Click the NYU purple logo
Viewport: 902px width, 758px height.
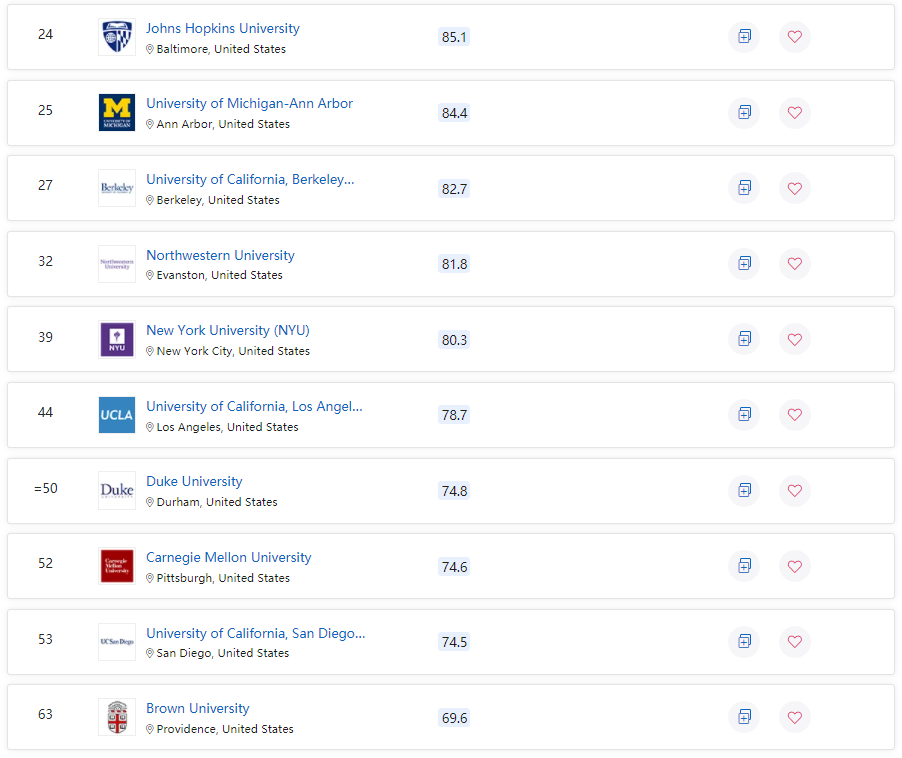click(x=117, y=339)
